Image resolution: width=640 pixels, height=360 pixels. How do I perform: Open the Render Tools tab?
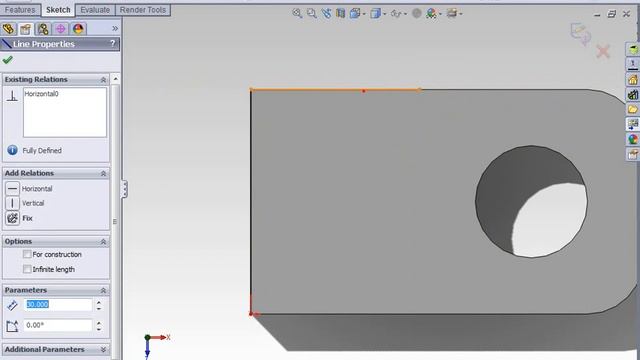pos(142,10)
